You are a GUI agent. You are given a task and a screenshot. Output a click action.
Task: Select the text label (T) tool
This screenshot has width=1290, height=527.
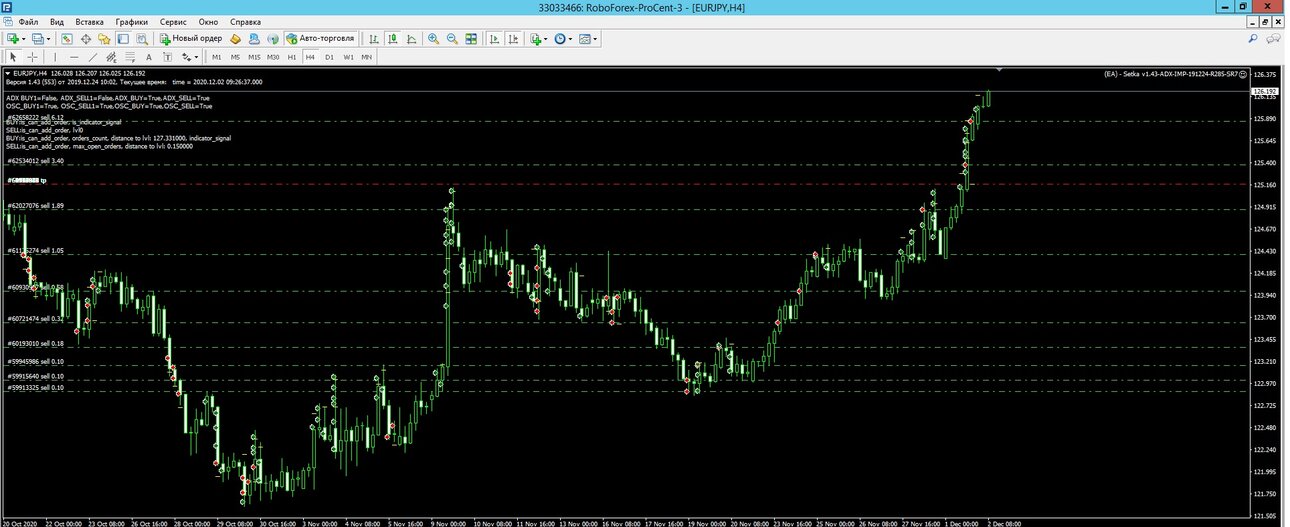tap(167, 57)
